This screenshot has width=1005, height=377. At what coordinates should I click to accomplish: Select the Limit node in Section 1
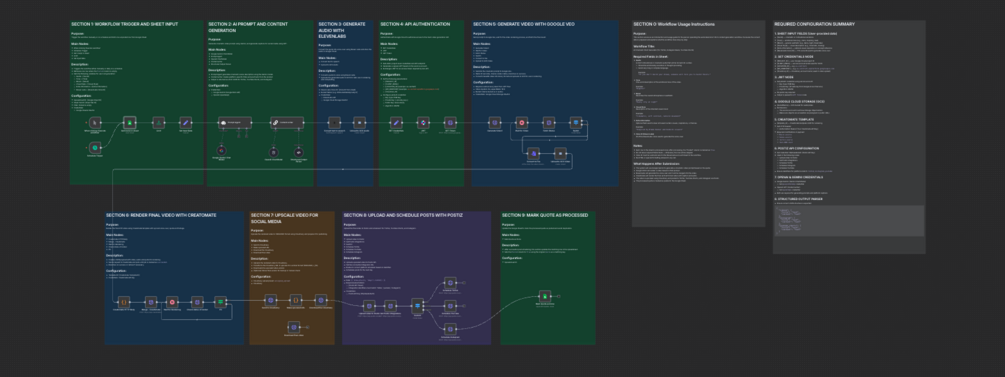coord(158,122)
